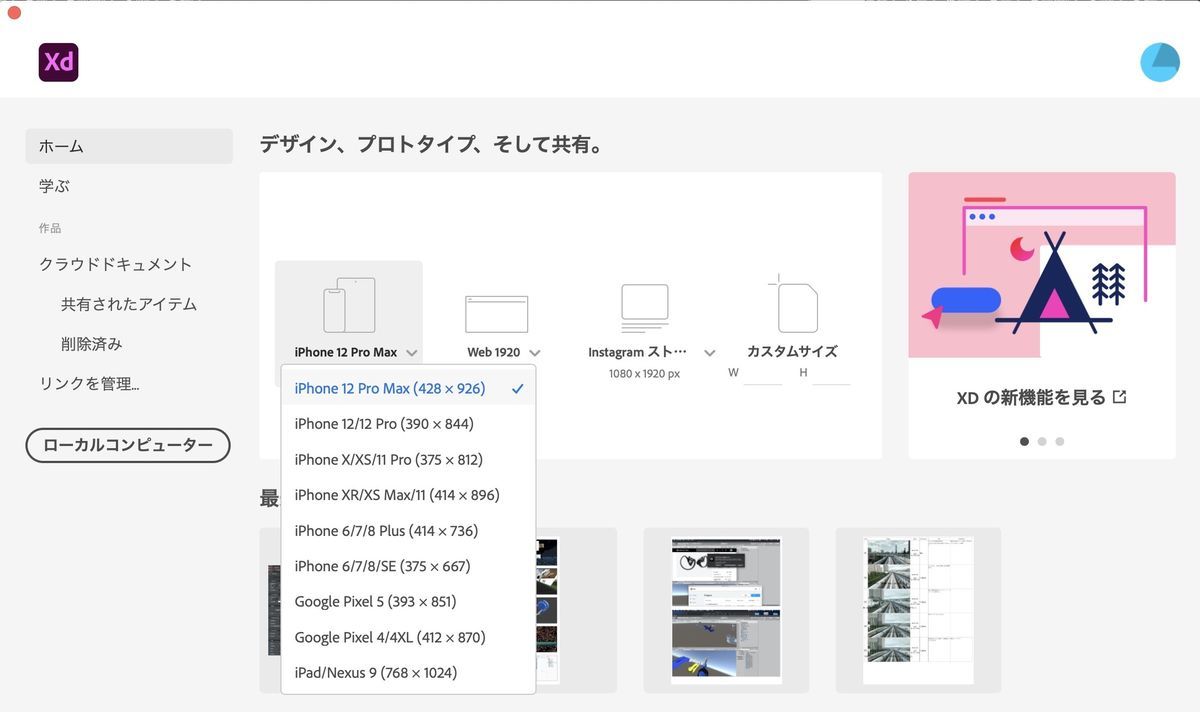Image resolution: width=1200 pixels, height=712 pixels.
Task: Choose iPhone 12/12 Pro (390 × 844)
Action: (x=408, y=424)
